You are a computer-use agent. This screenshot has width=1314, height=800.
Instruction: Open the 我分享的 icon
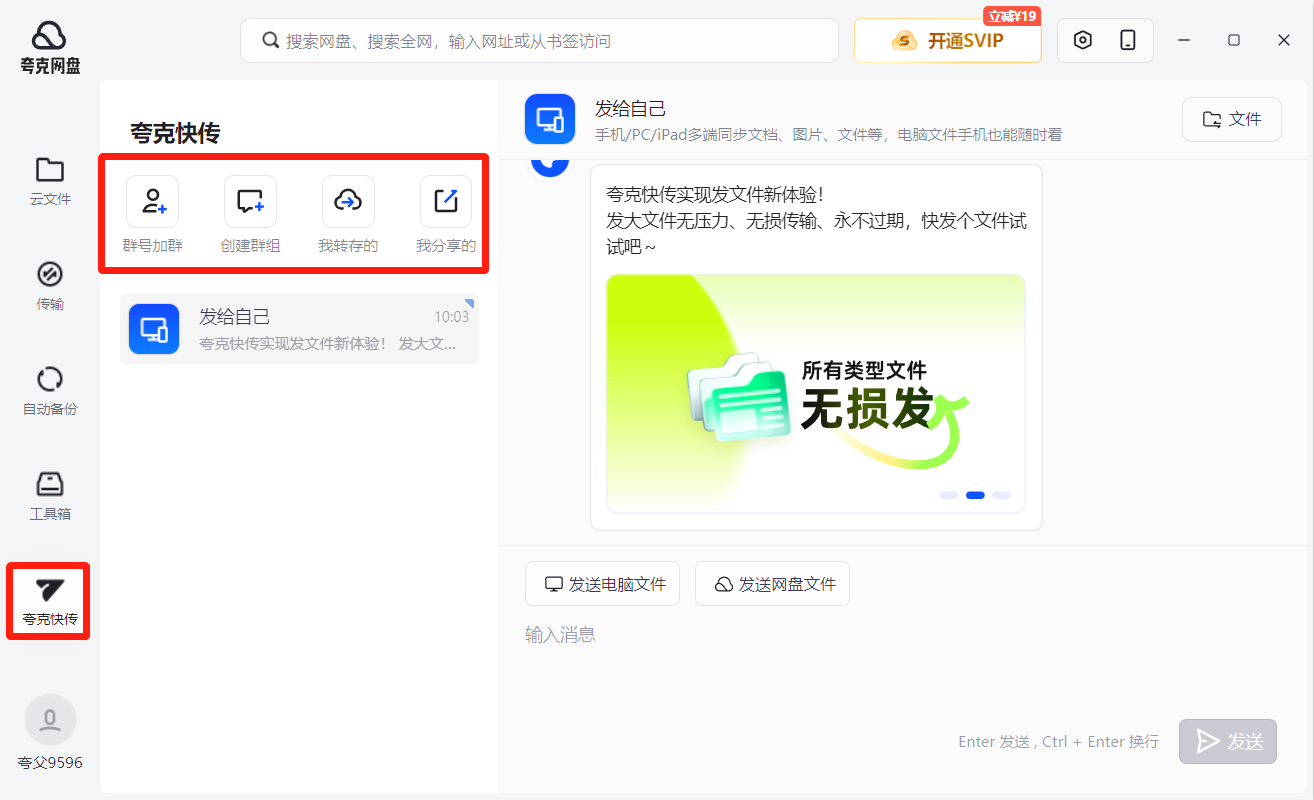(x=446, y=201)
